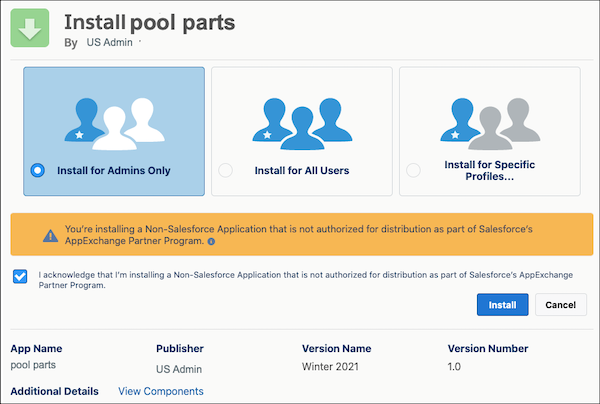The height and width of the screenshot is (404, 600).
Task: Click the orange warning message text
Action: tap(298, 235)
